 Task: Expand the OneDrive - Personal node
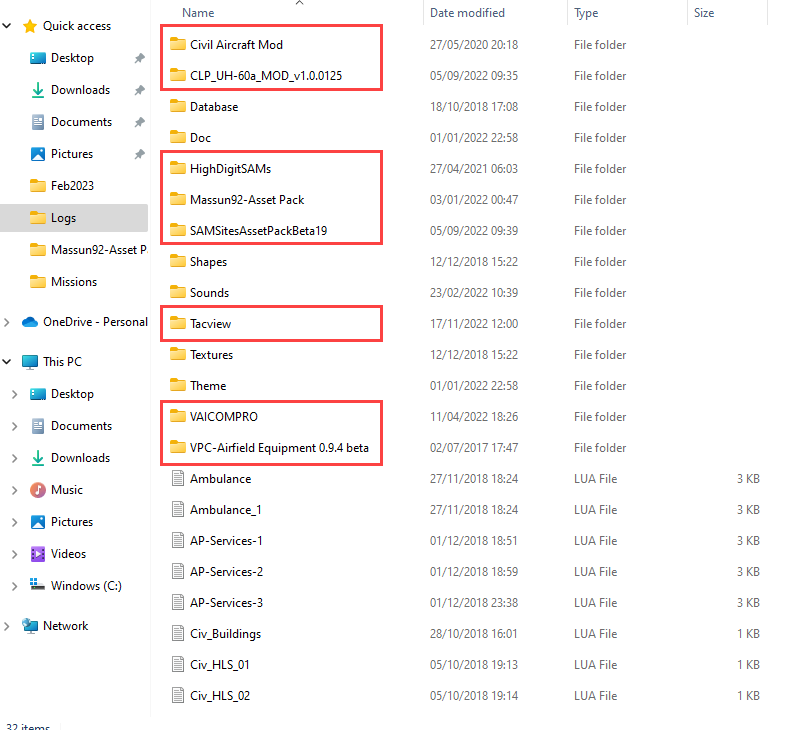coord(7,322)
